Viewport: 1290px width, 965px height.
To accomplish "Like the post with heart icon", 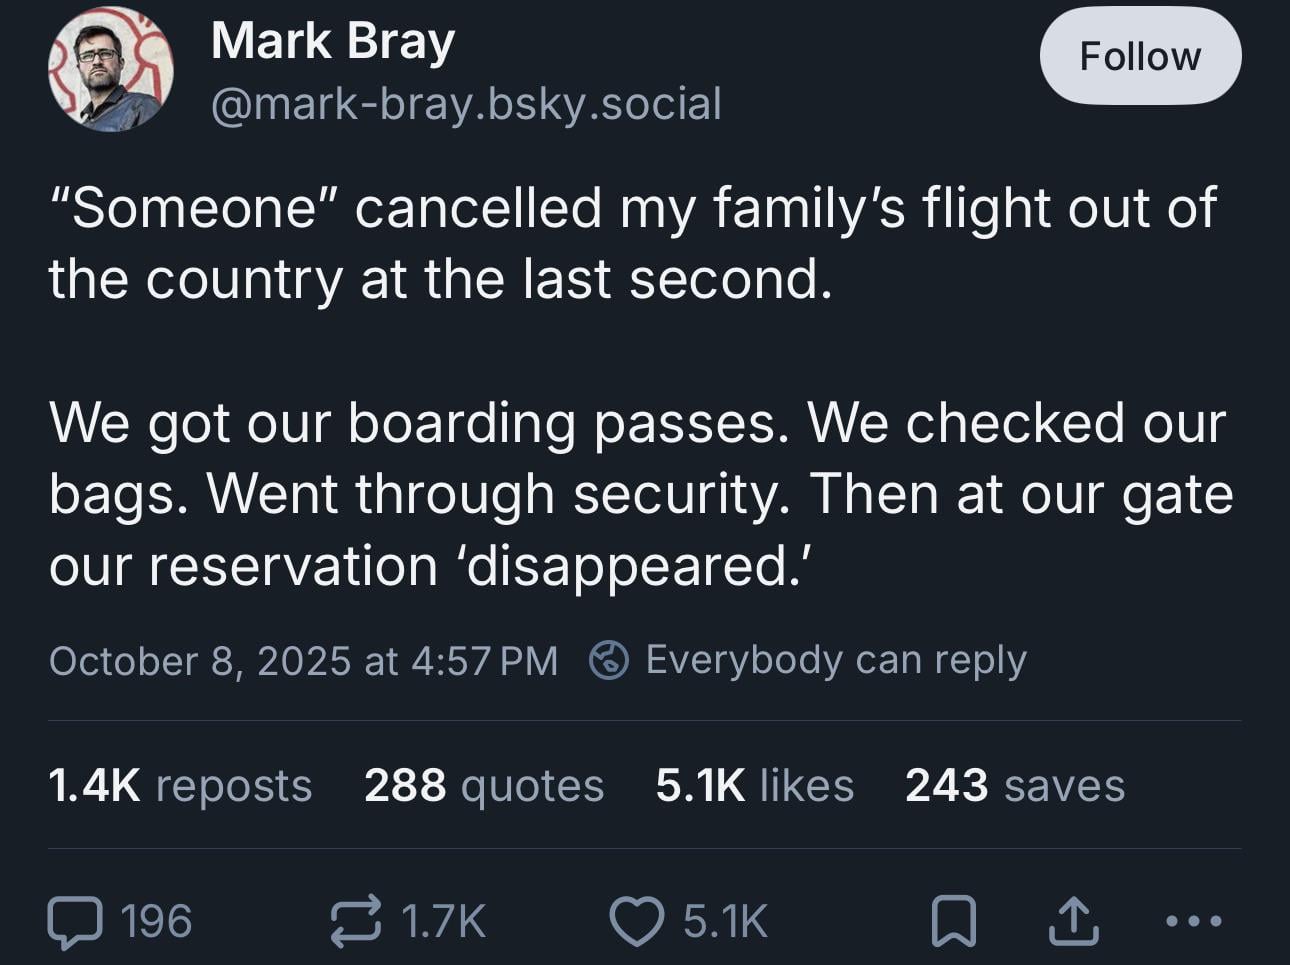I will click(x=637, y=921).
